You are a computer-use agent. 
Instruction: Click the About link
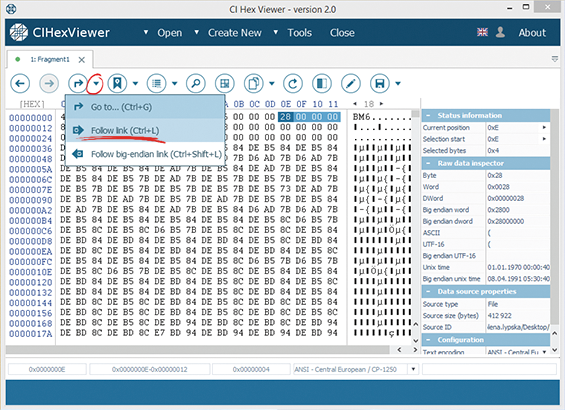532,33
